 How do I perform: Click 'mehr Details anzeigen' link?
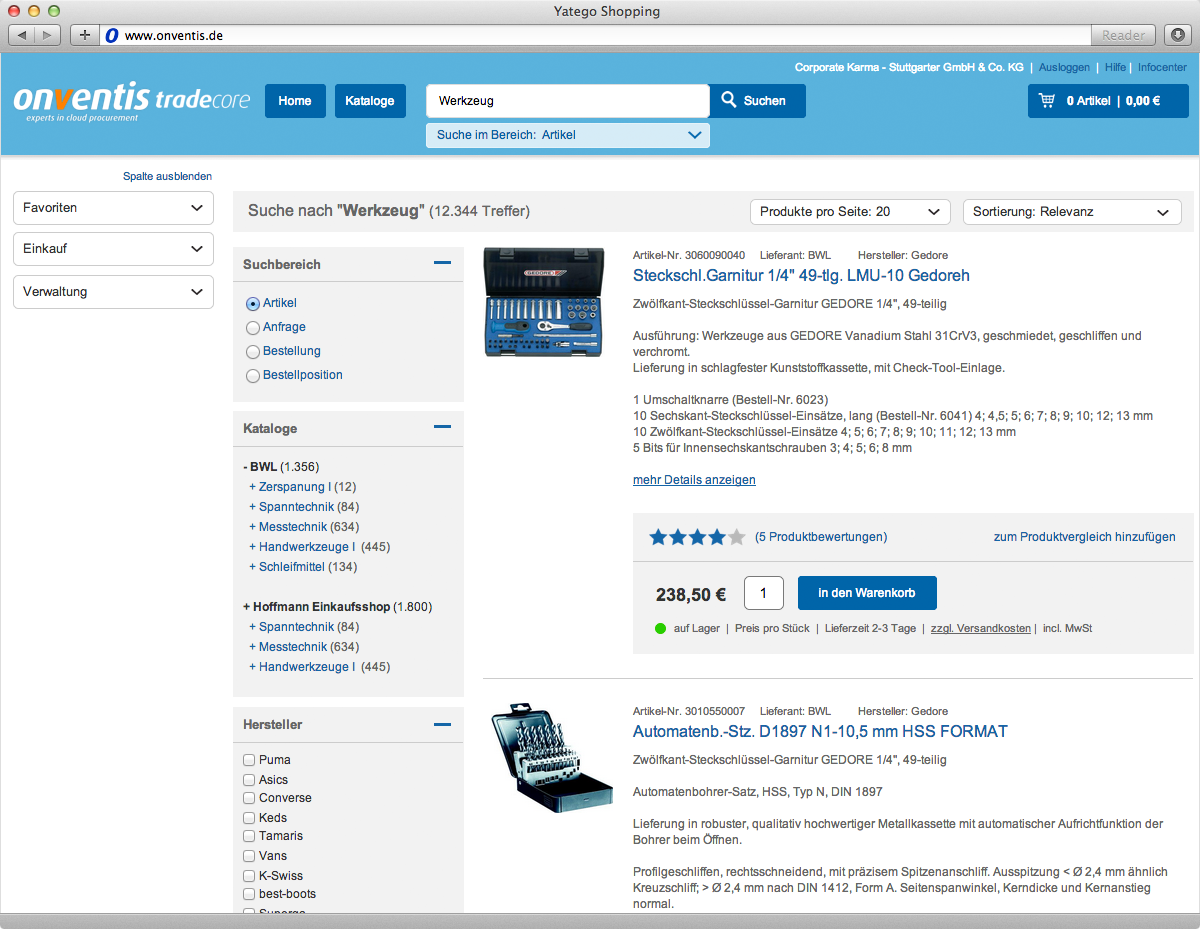tap(694, 480)
